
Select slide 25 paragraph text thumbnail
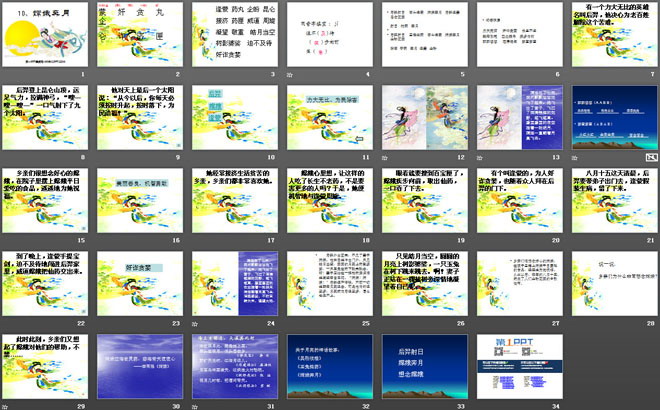(x=330, y=283)
